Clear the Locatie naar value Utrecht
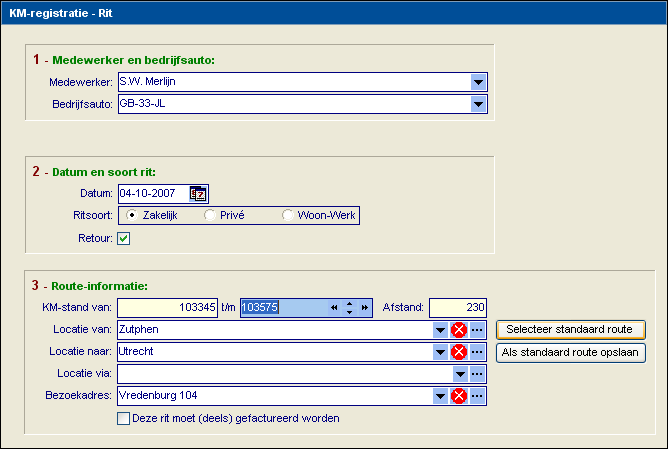The image size is (668, 449). tap(459, 352)
